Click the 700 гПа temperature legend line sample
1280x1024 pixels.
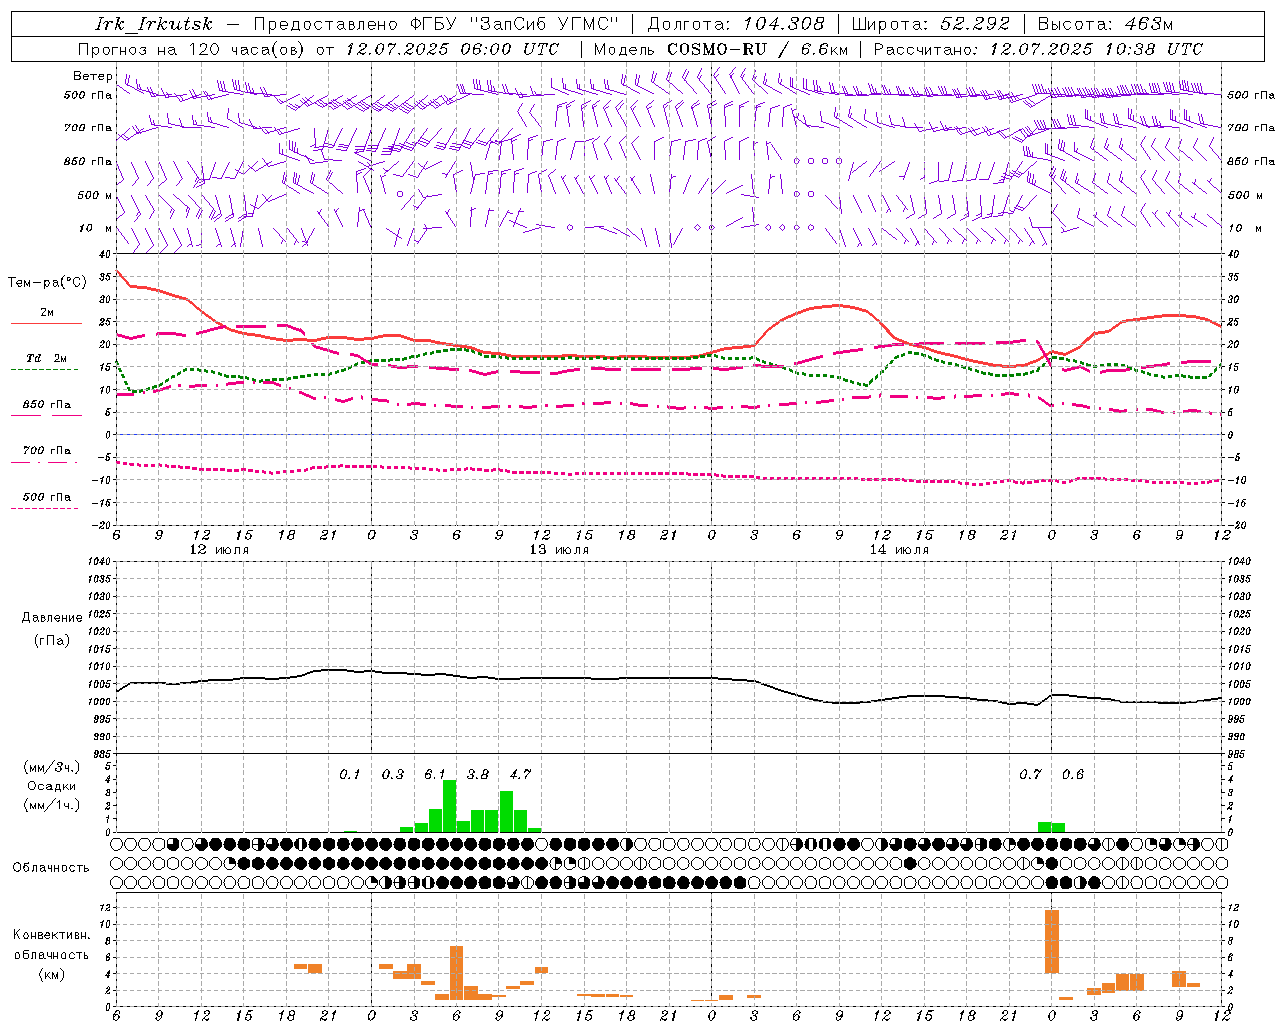point(44,462)
